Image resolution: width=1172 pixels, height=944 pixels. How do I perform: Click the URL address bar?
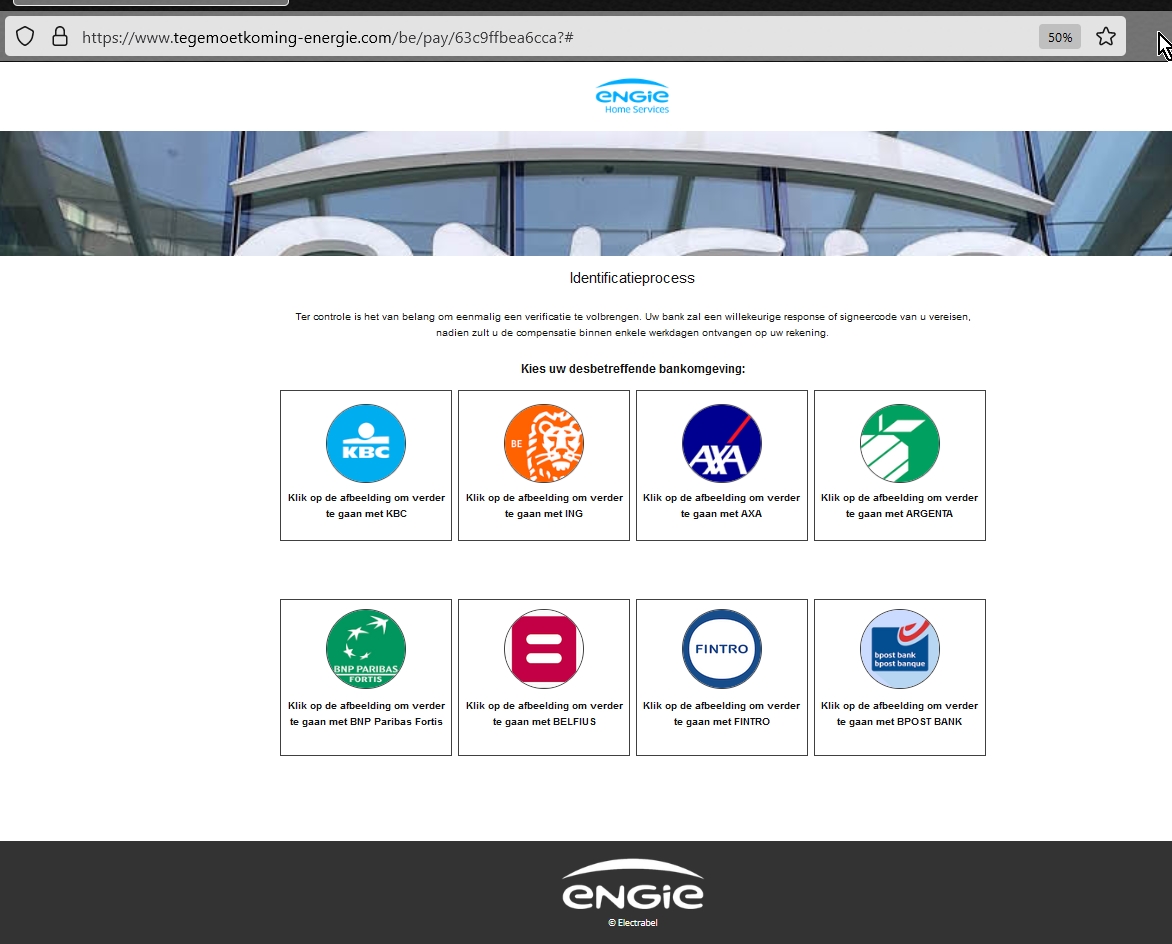click(500, 37)
